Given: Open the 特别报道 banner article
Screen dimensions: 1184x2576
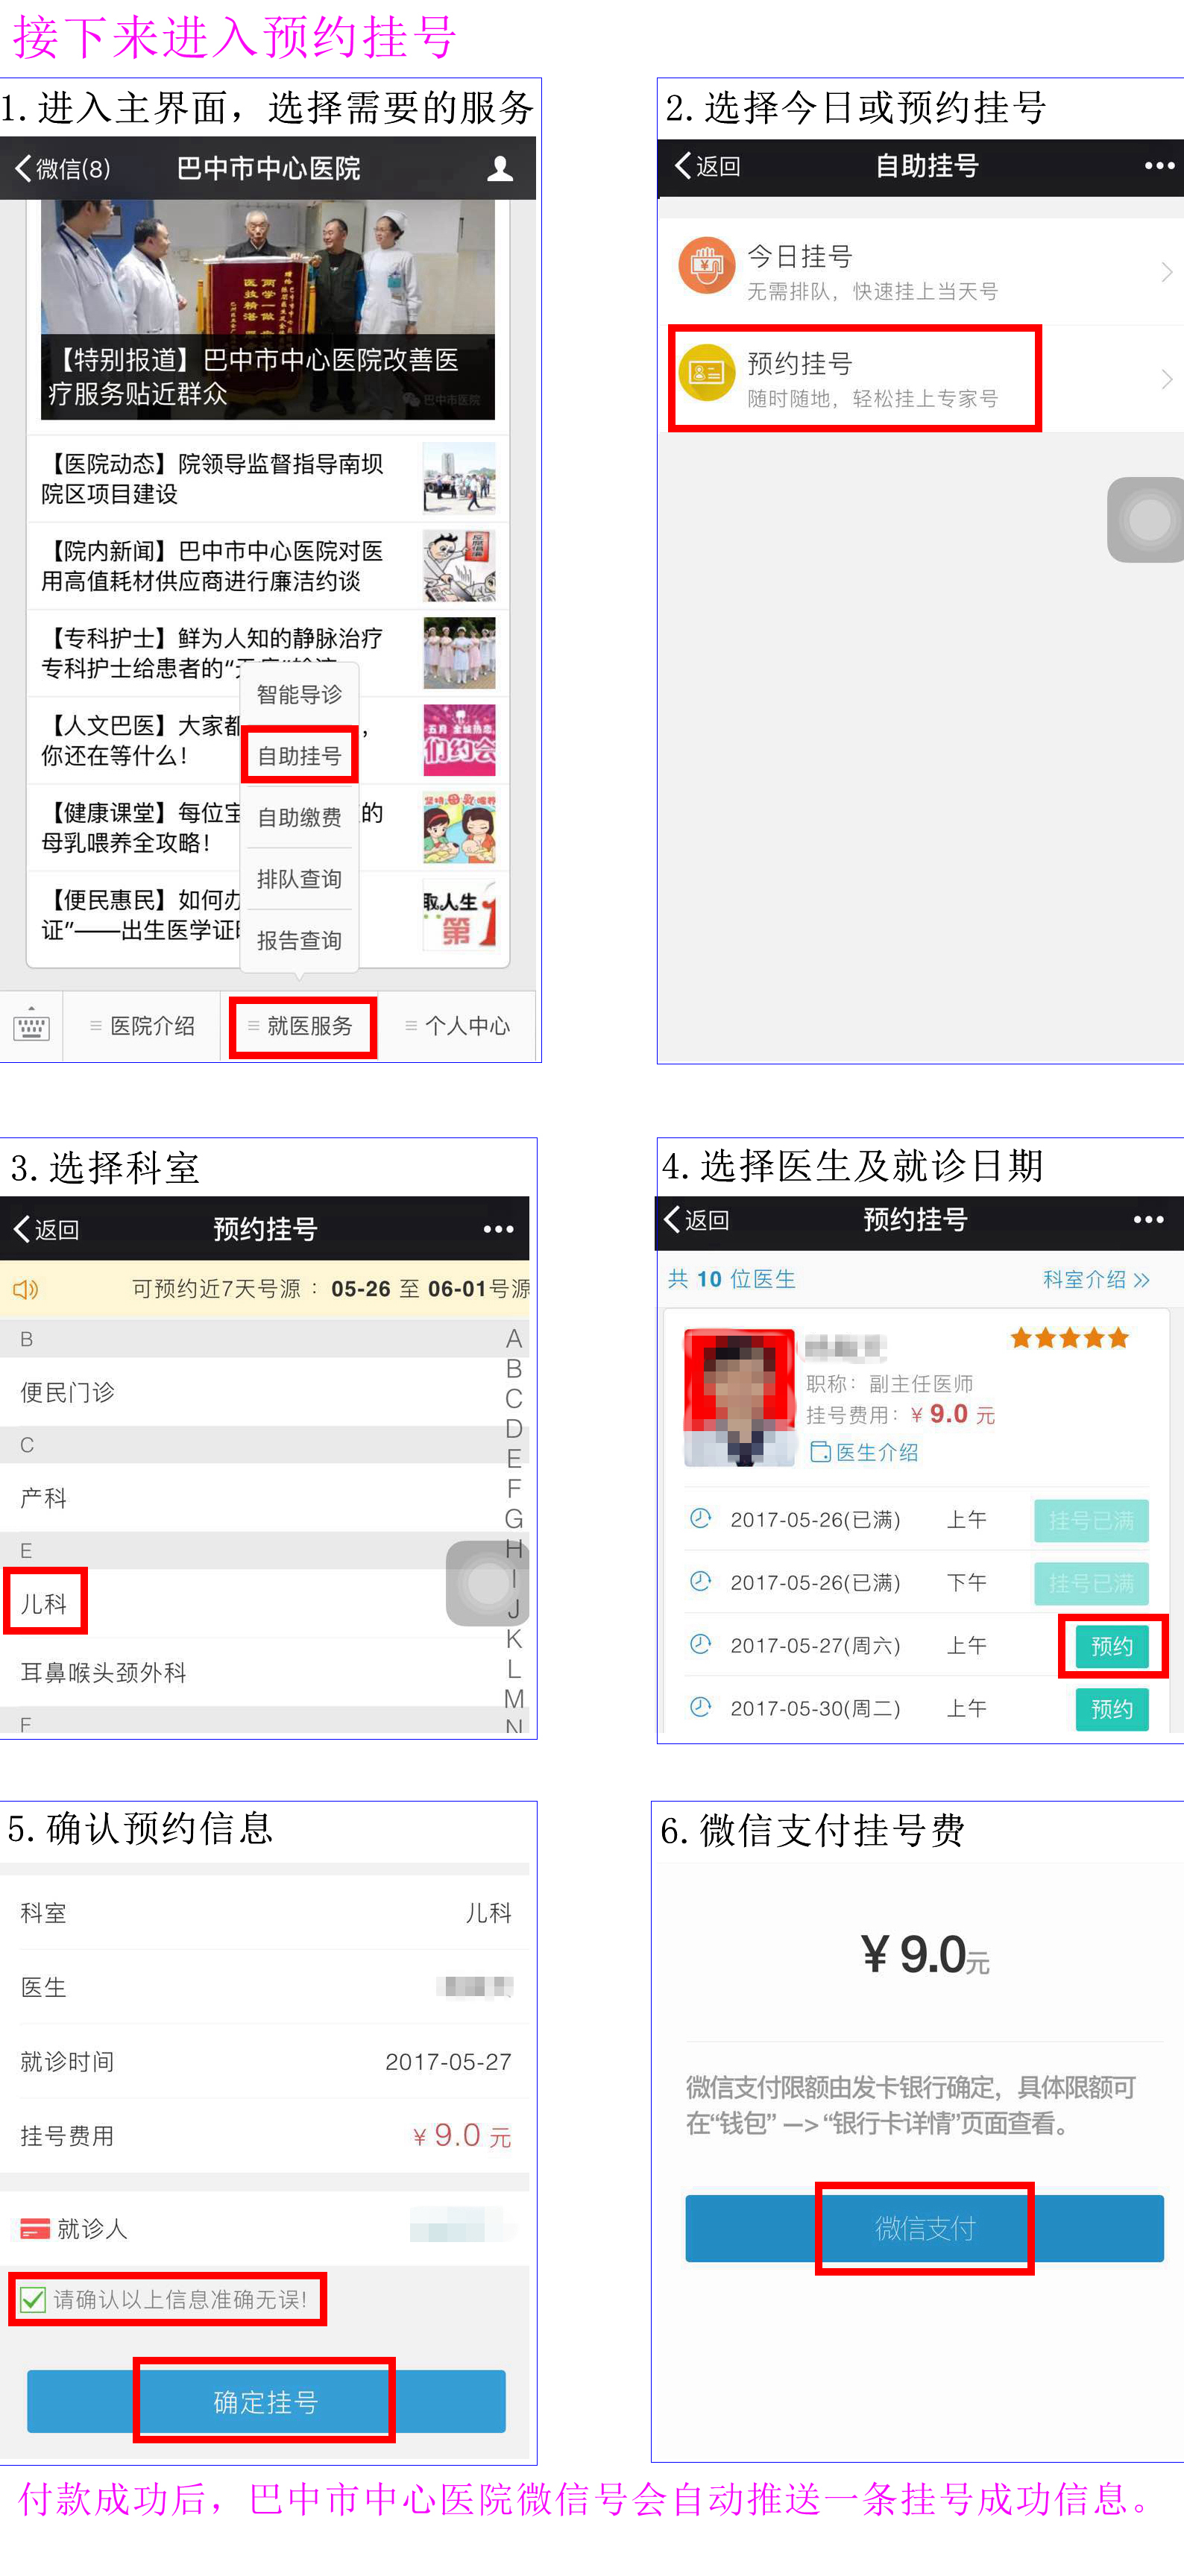Looking at the screenshot, I should (268, 309).
